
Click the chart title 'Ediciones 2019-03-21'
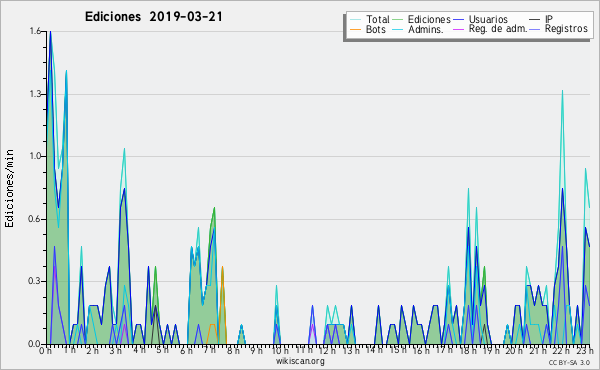pos(153,17)
